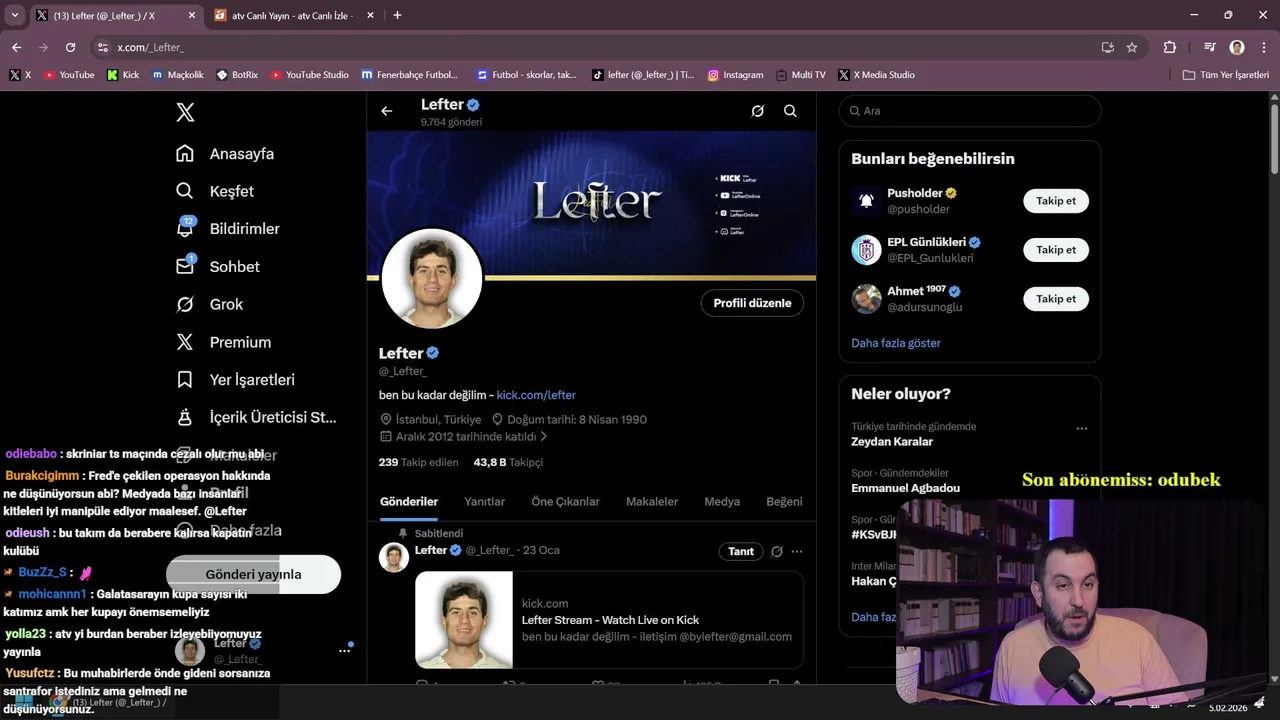Open the Zeydan Karalar trend

click(892, 441)
